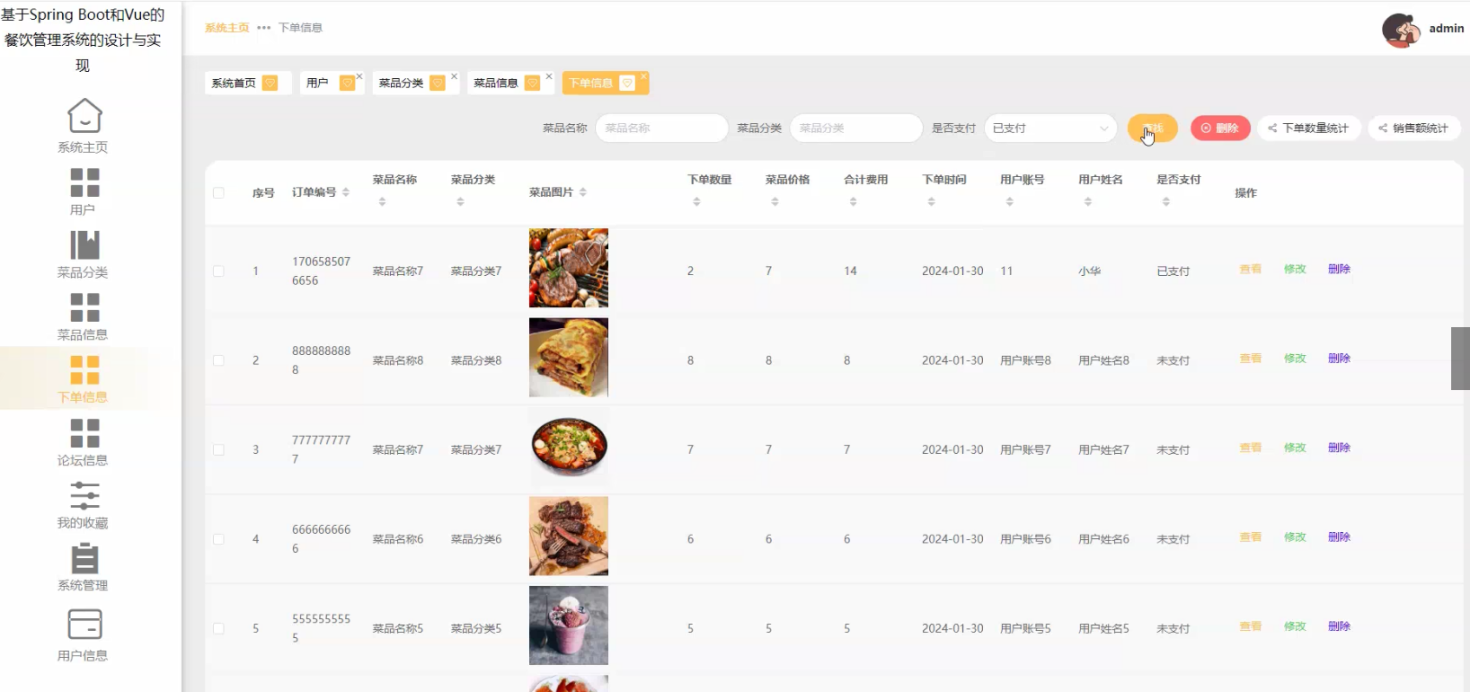Click 系统主页 breadcrumb link
The height and width of the screenshot is (692, 1470).
pyautogui.click(x=227, y=28)
